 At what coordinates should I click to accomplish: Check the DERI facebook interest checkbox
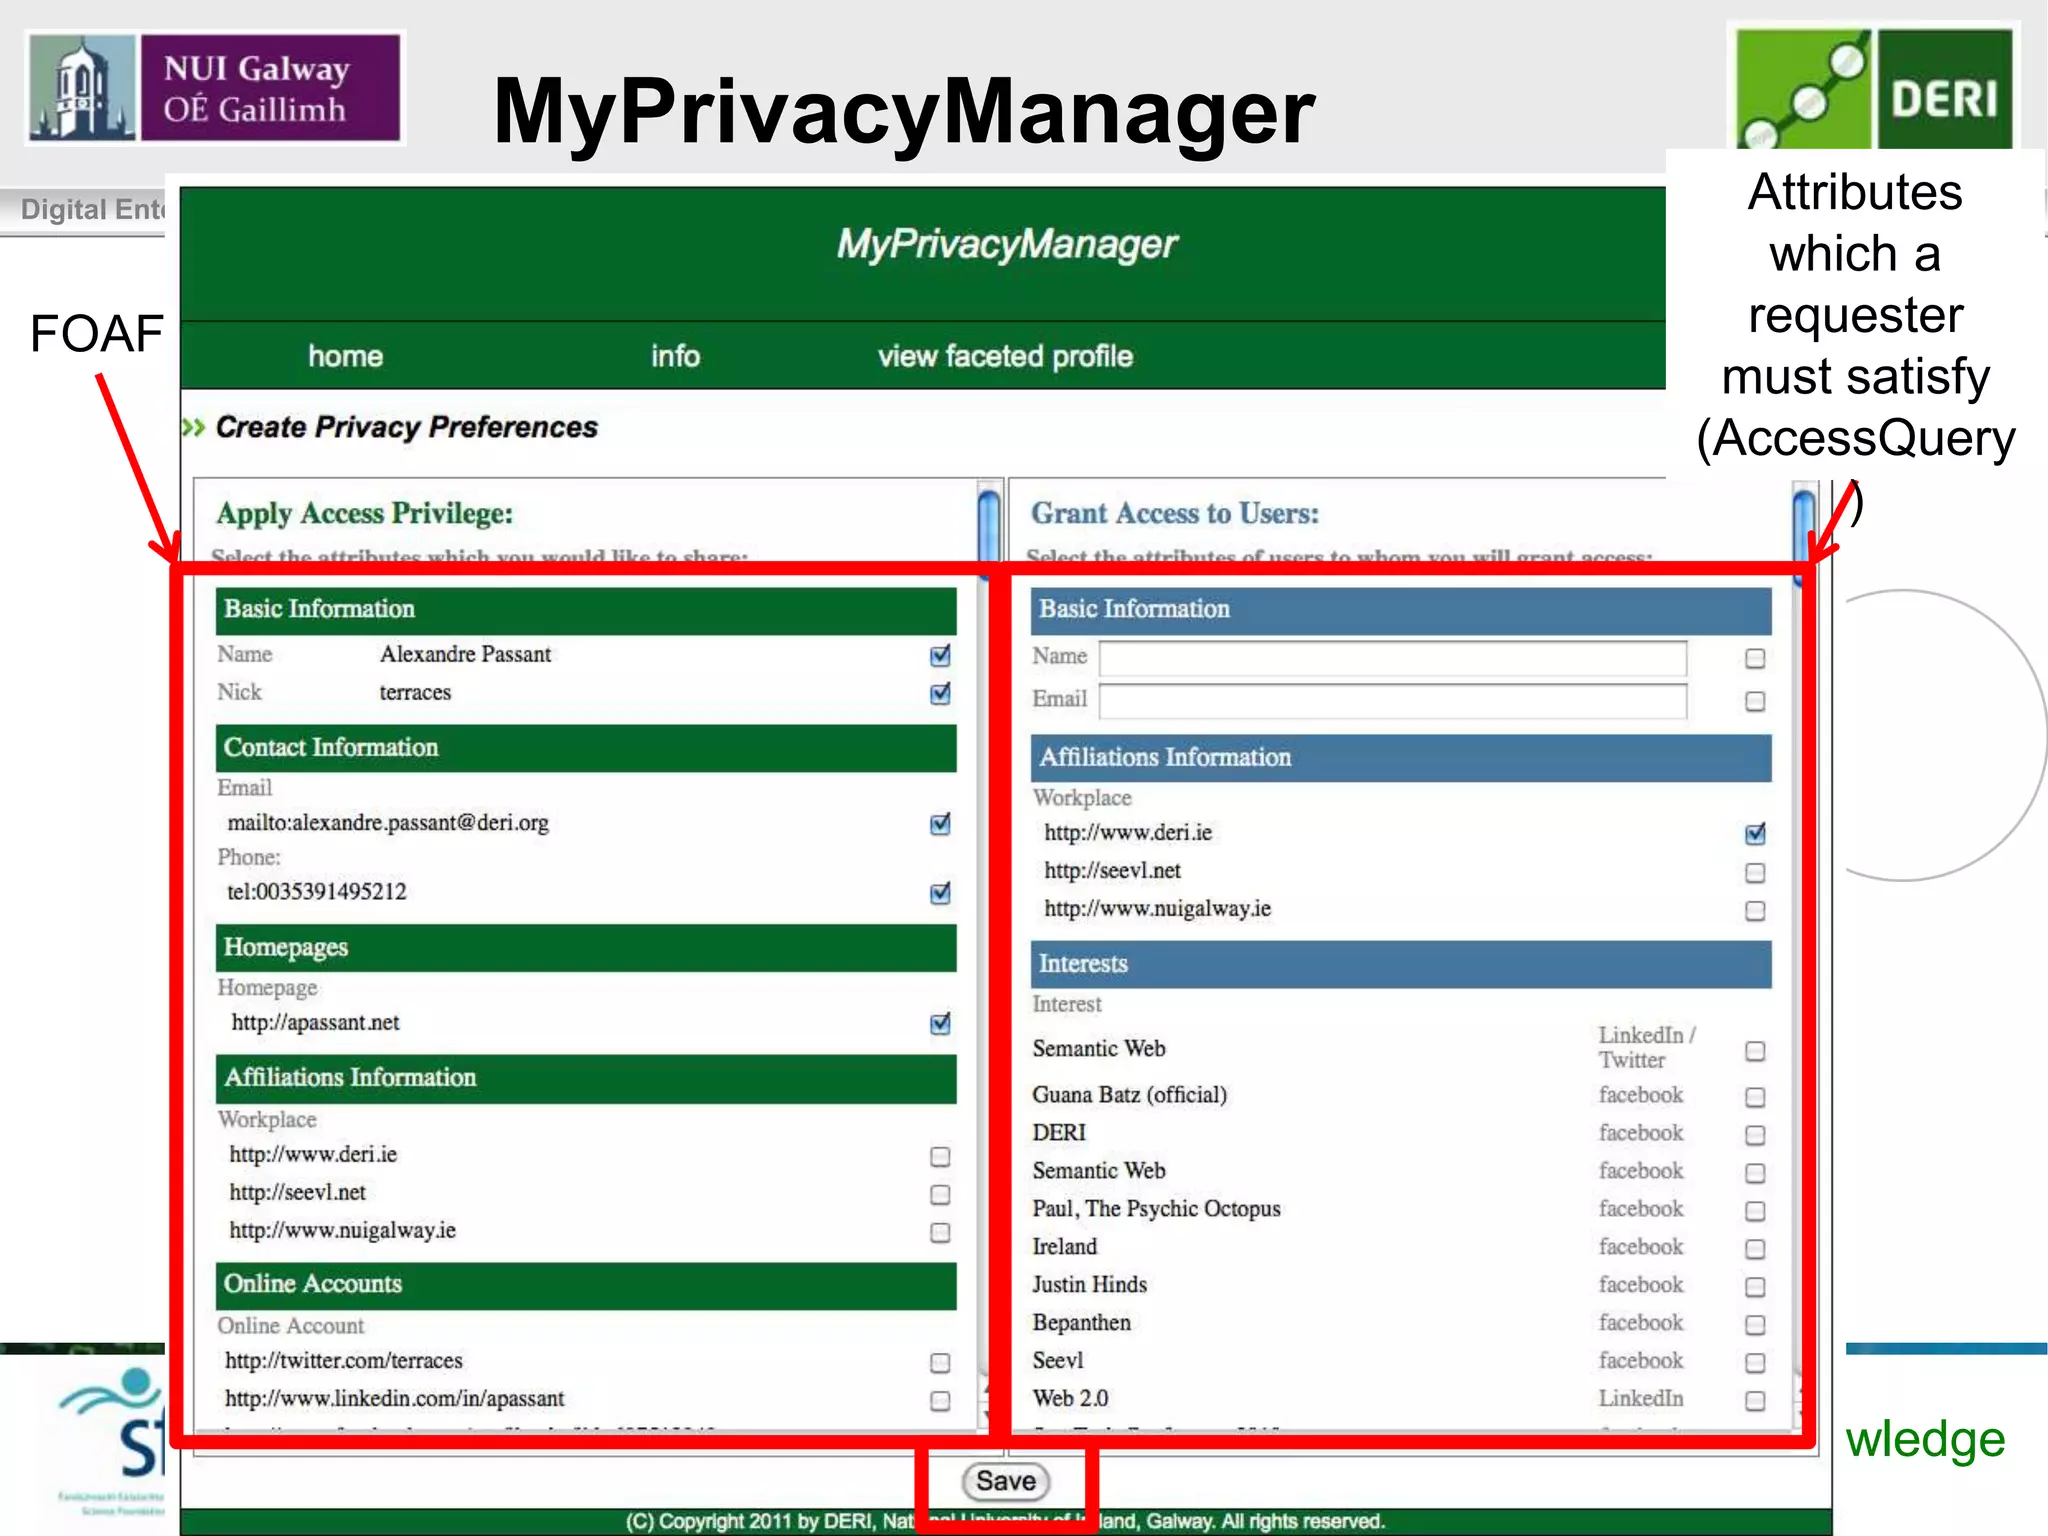click(x=1755, y=1135)
